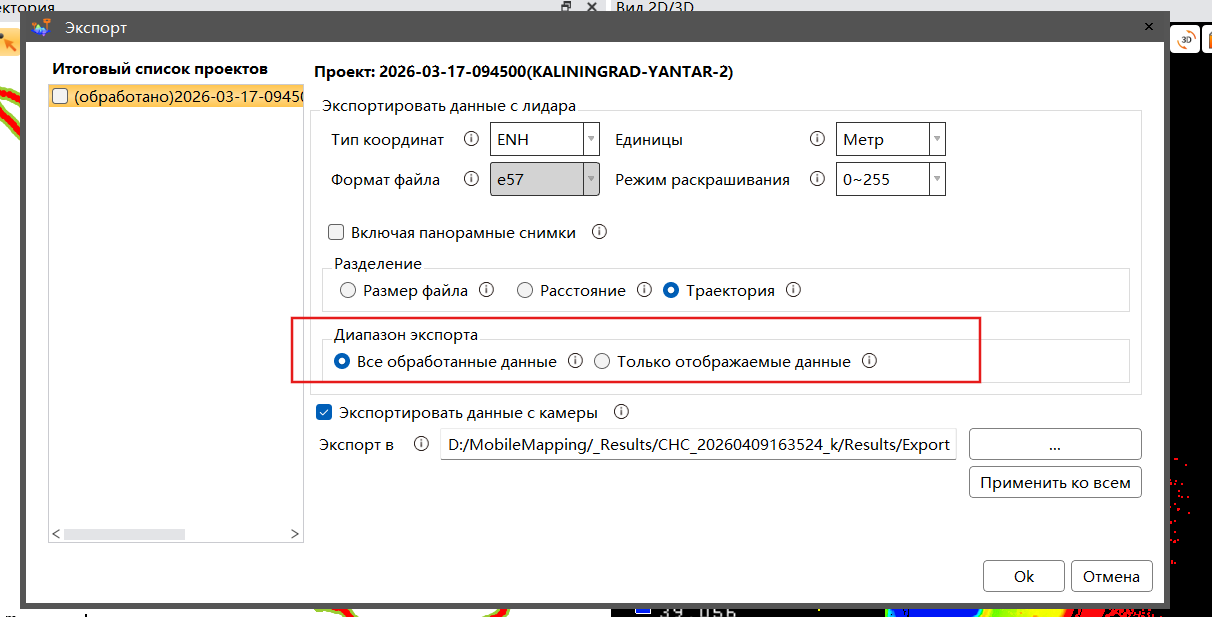
Task: Check the (обработано)2026-03-17 project checkbox
Action: [x=59, y=96]
